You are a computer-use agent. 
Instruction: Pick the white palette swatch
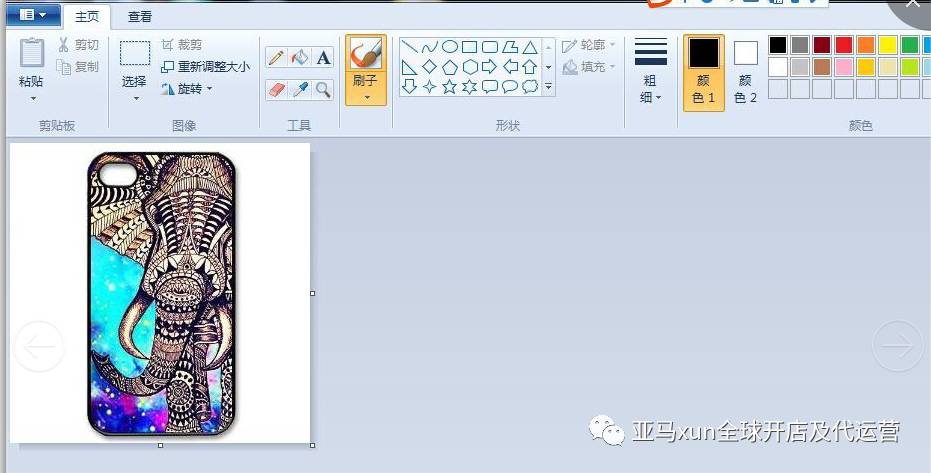778,66
